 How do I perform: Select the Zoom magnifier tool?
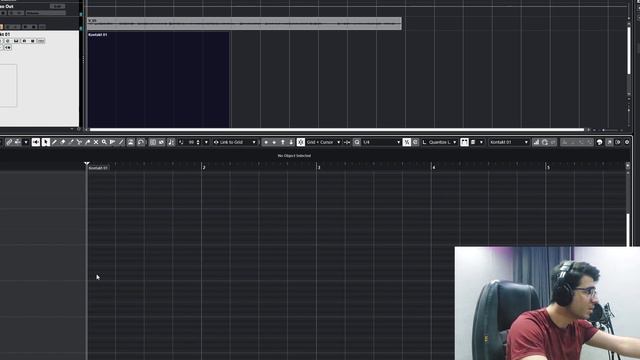pos(104,142)
